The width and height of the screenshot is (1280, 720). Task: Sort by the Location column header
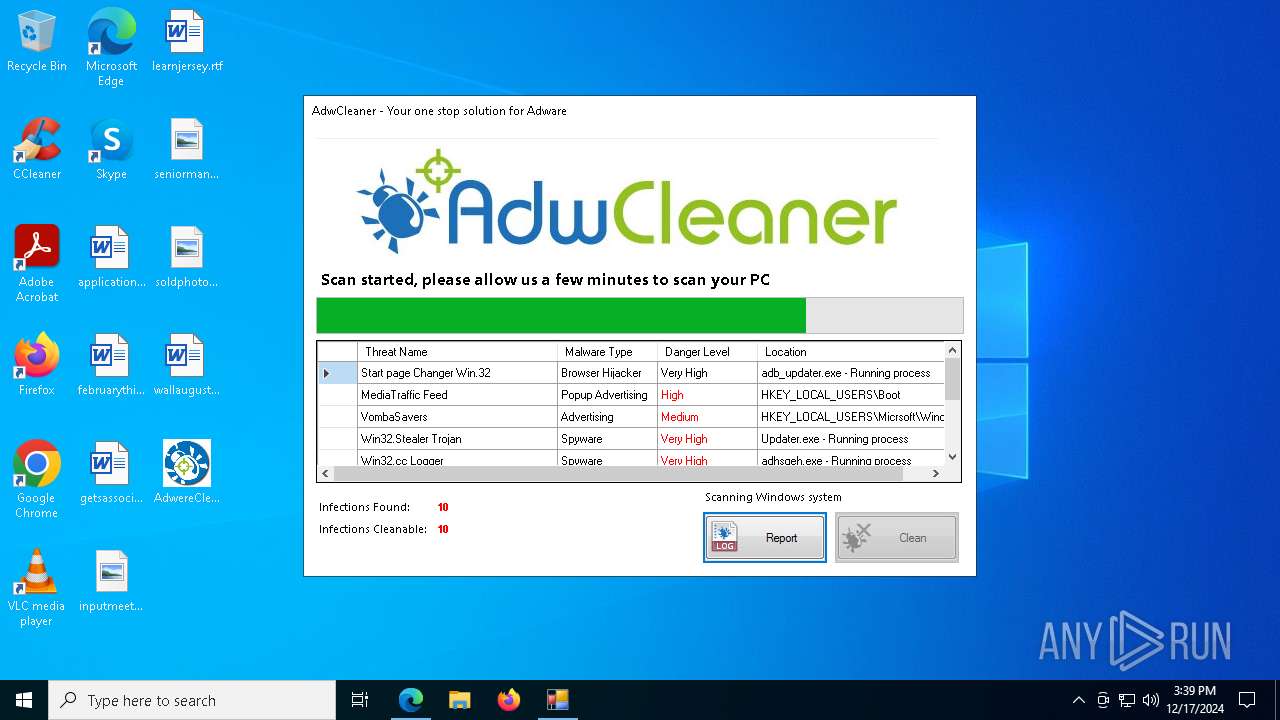[851, 352]
